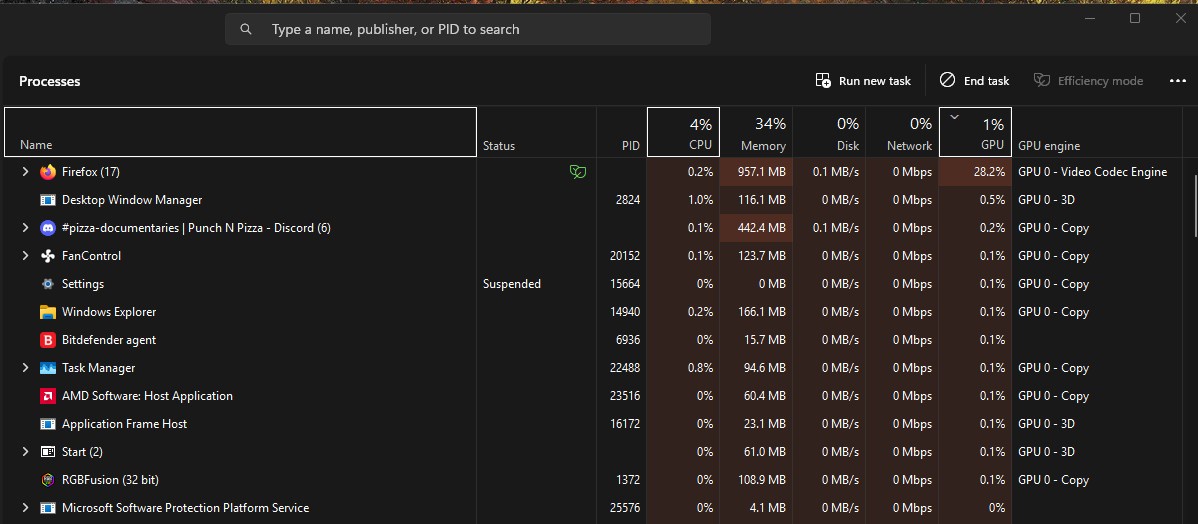The height and width of the screenshot is (524, 1198).
Task: Select the Windows Explorer row name
Action: coord(109,312)
